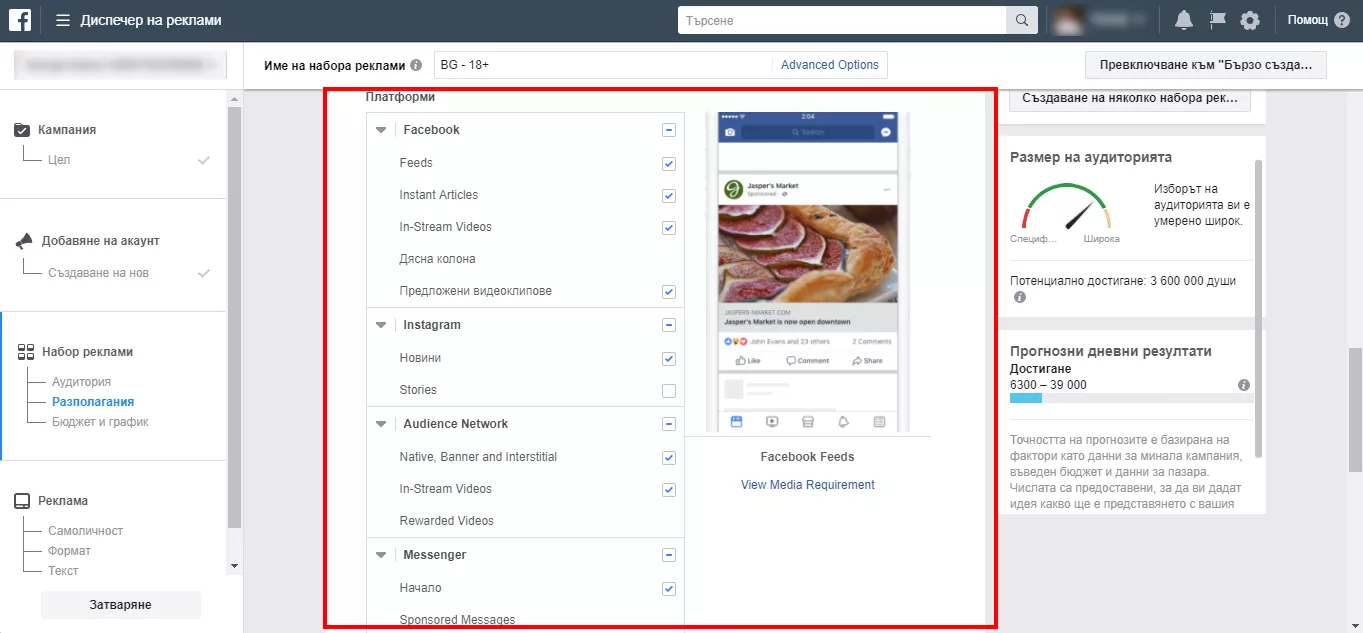
Task: Collapse the Audience Network section
Action: (381, 424)
